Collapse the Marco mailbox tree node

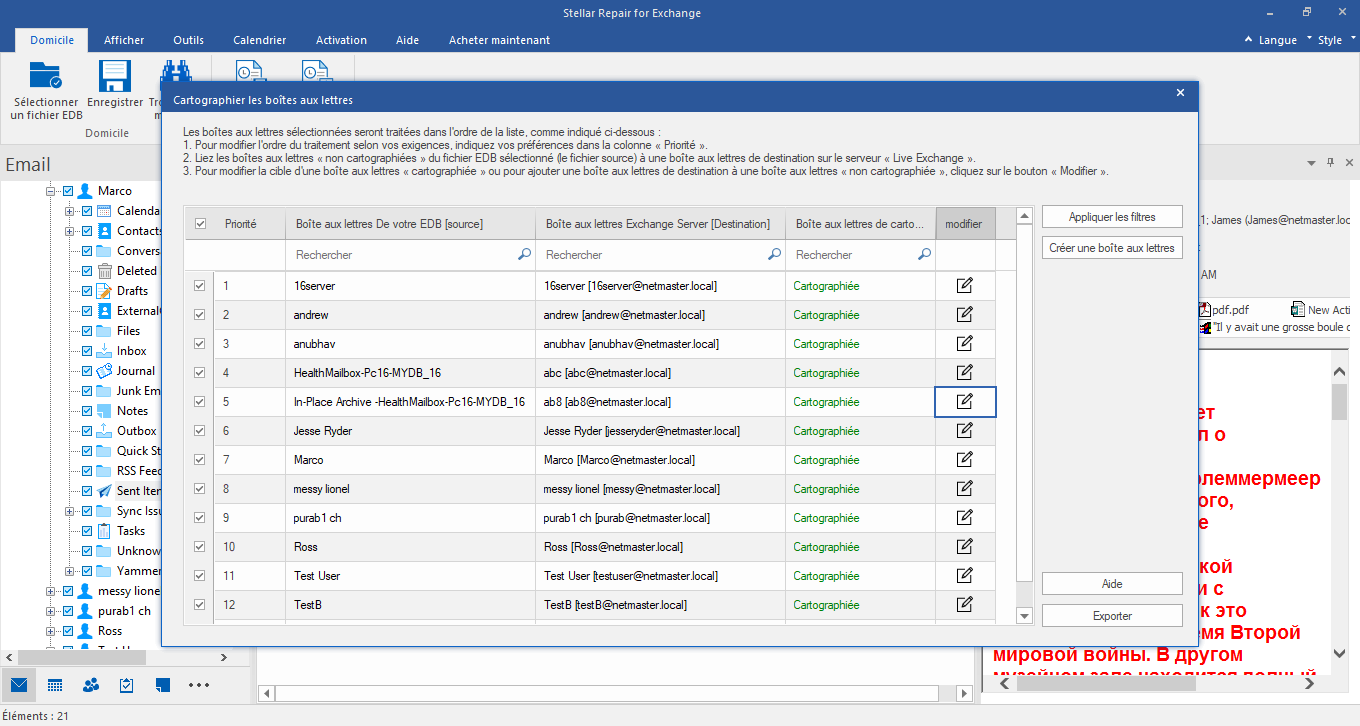click(50, 191)
